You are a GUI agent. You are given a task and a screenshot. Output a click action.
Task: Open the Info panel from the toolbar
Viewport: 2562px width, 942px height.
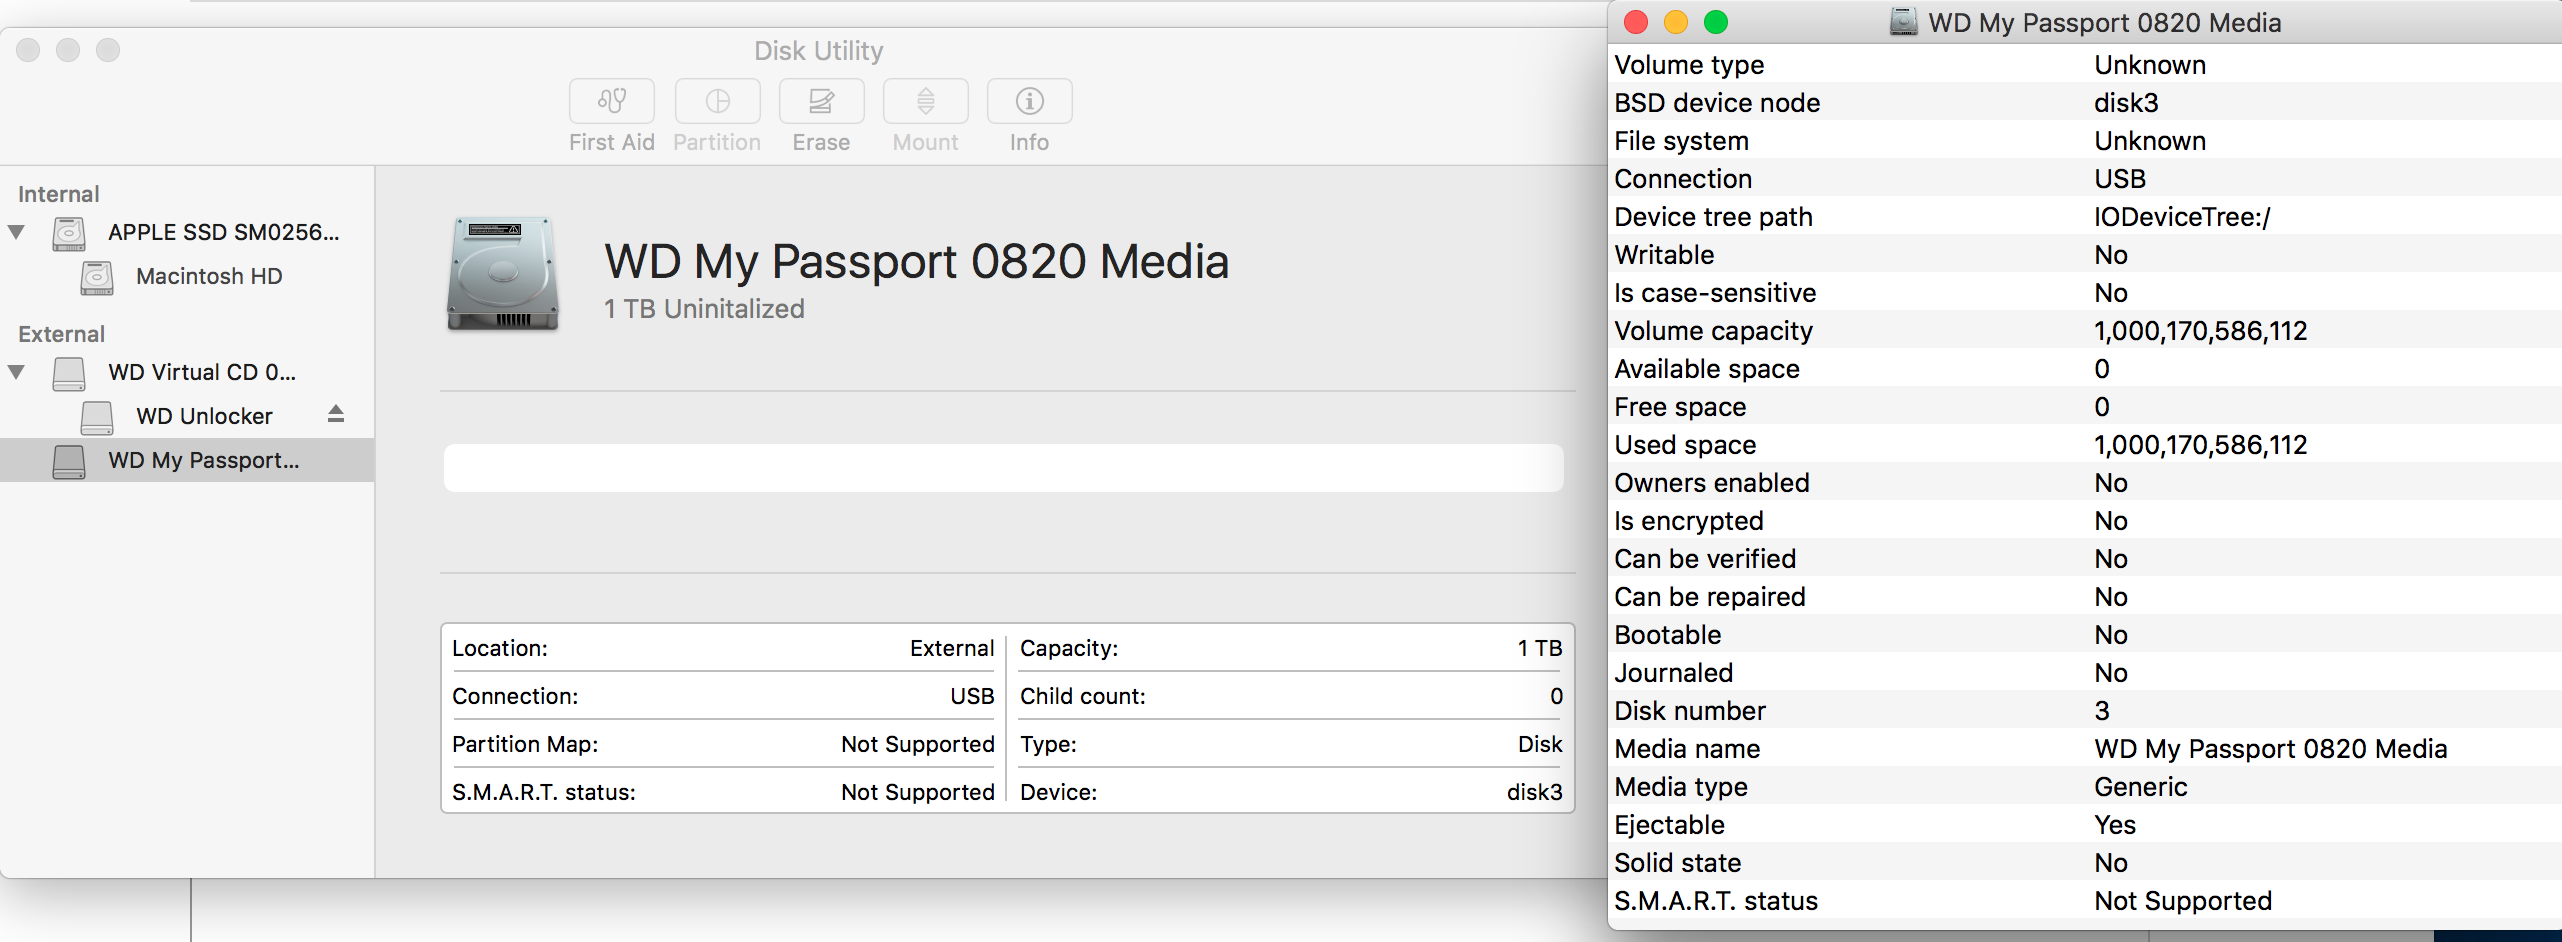(1029, 113)
